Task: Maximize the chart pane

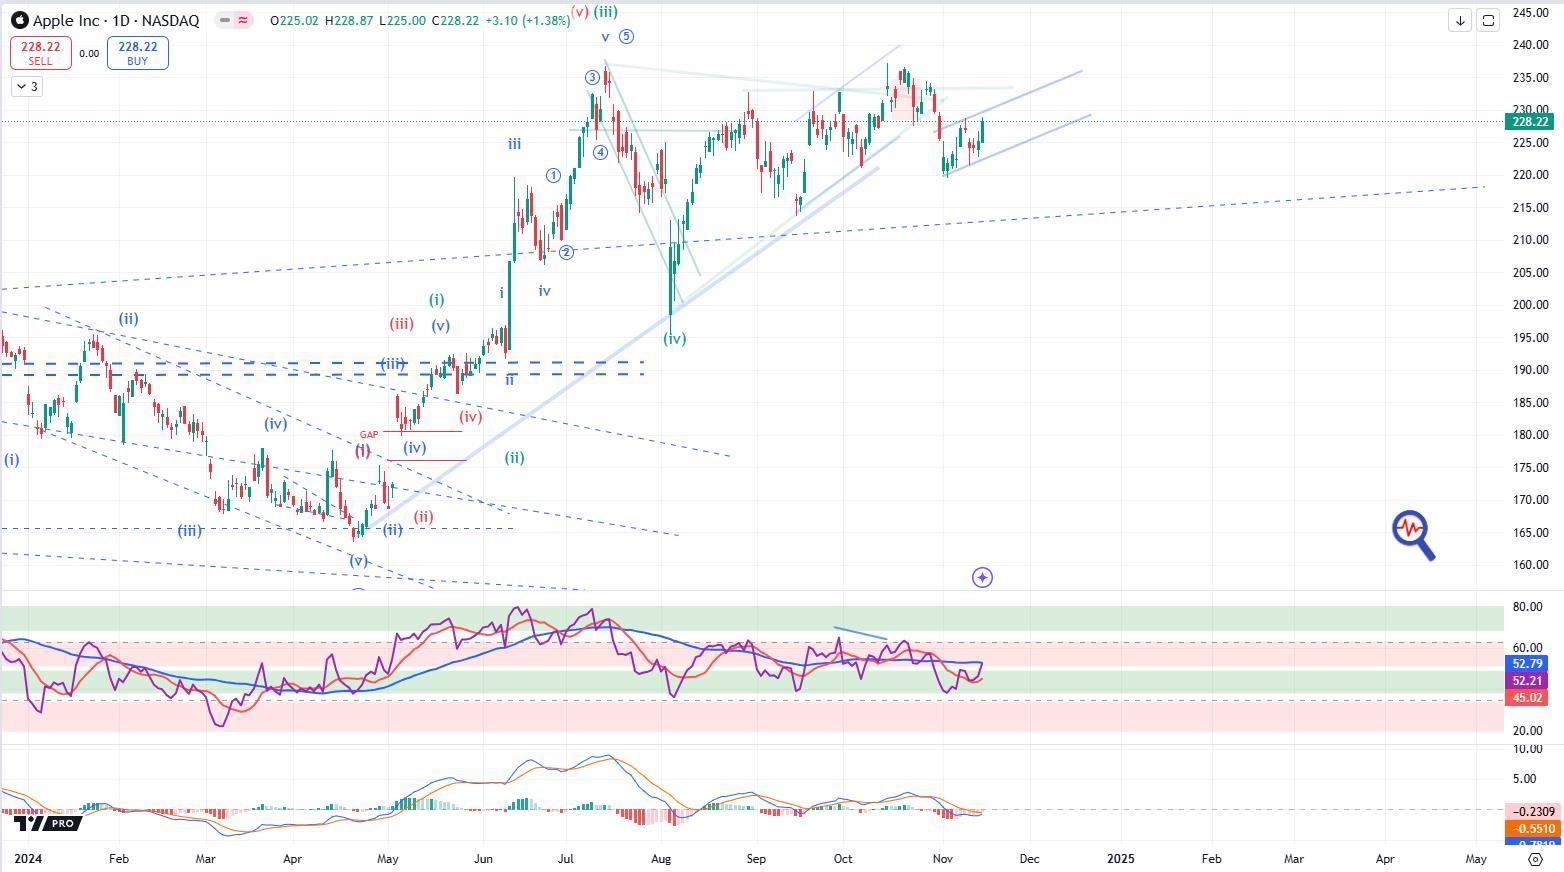Action: pos(1488,20)
